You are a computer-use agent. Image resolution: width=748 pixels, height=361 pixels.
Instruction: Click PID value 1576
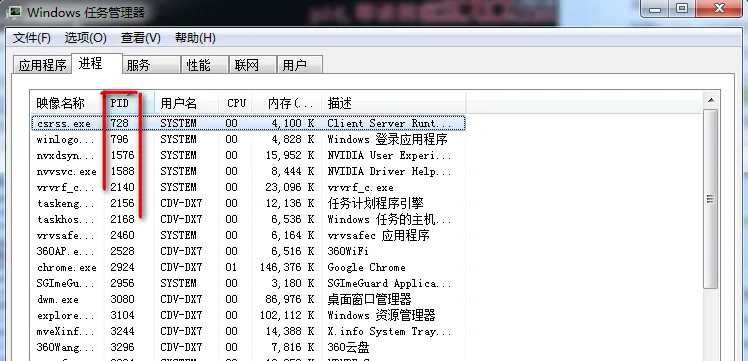[x=123, y=155]
